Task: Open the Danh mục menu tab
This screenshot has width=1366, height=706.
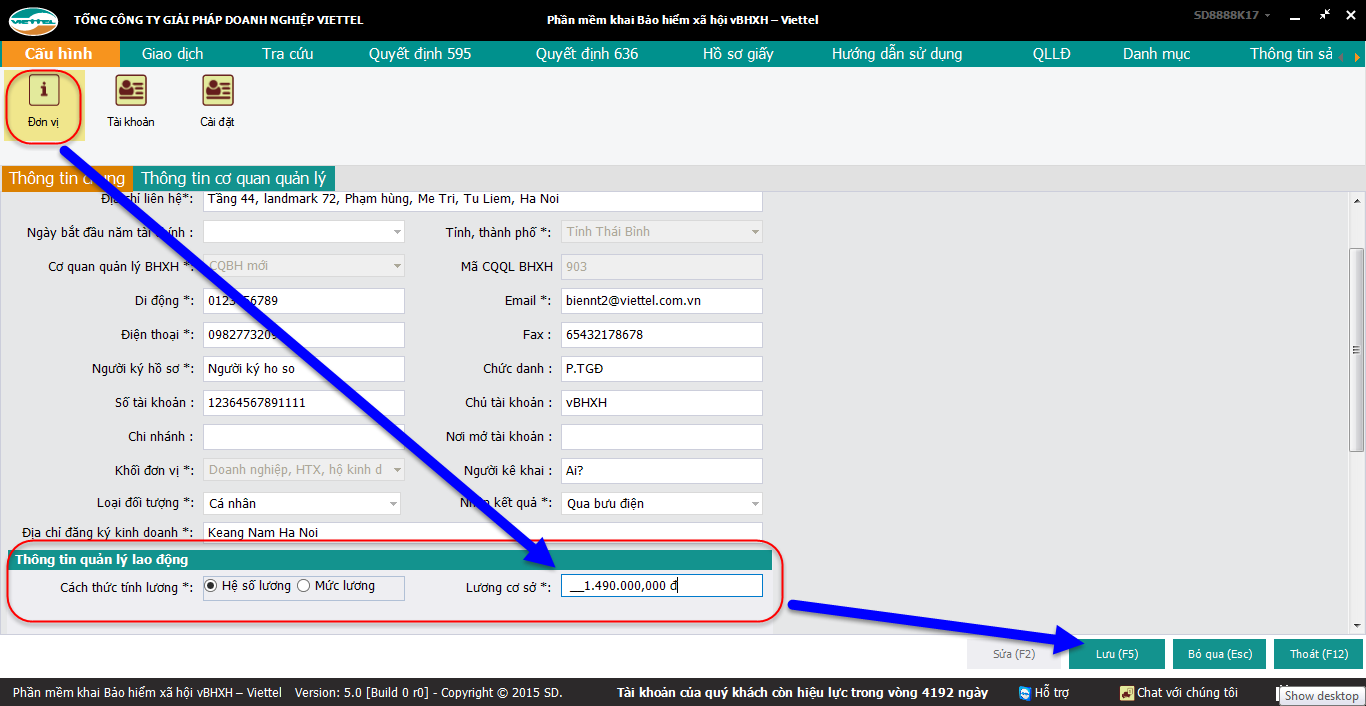Action: click(1157, 54)
